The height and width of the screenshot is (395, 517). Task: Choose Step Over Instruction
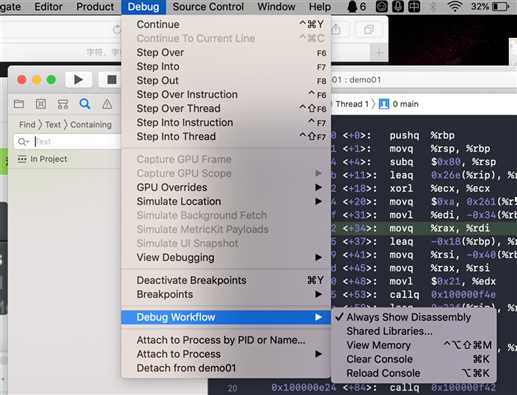tap(226, 94)
